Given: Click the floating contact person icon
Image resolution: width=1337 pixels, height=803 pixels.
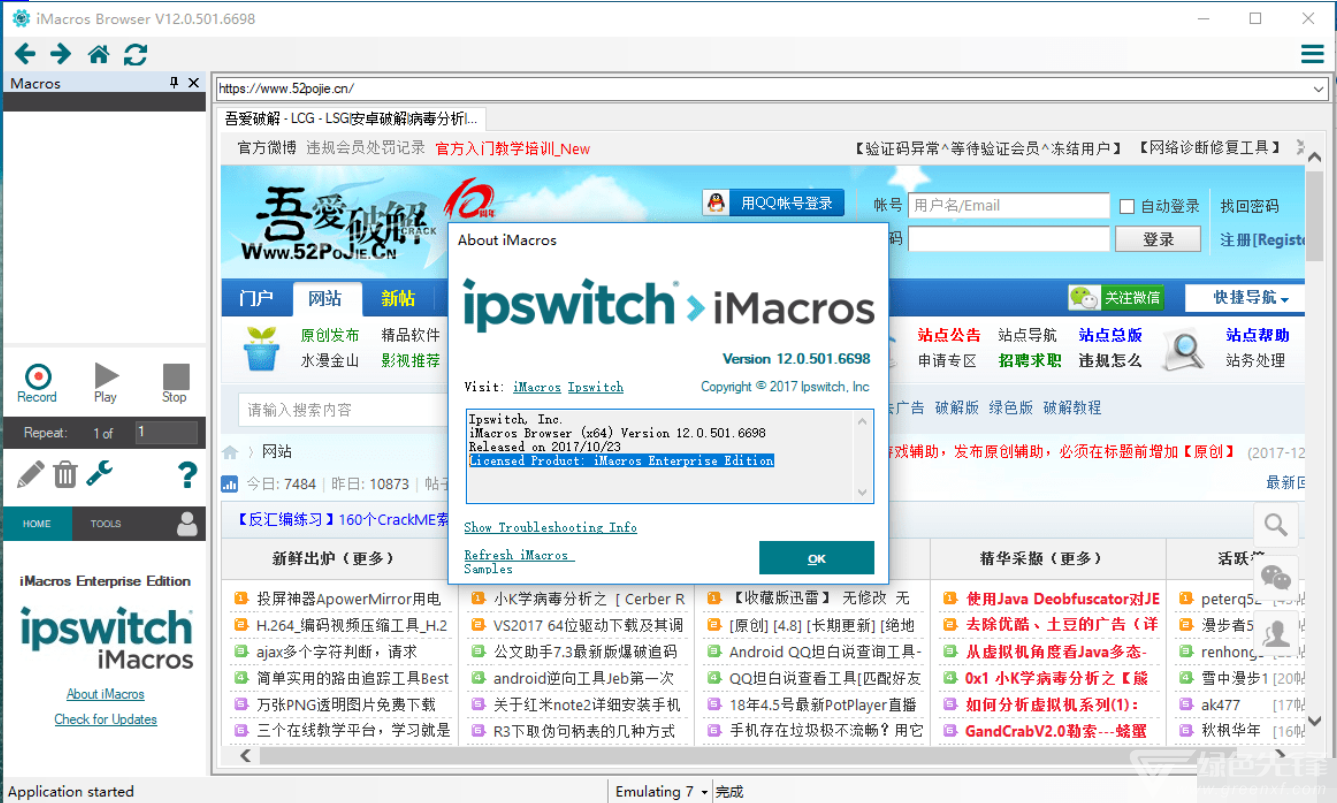Looking at the screenshot, I should [x=1275, y=632].
